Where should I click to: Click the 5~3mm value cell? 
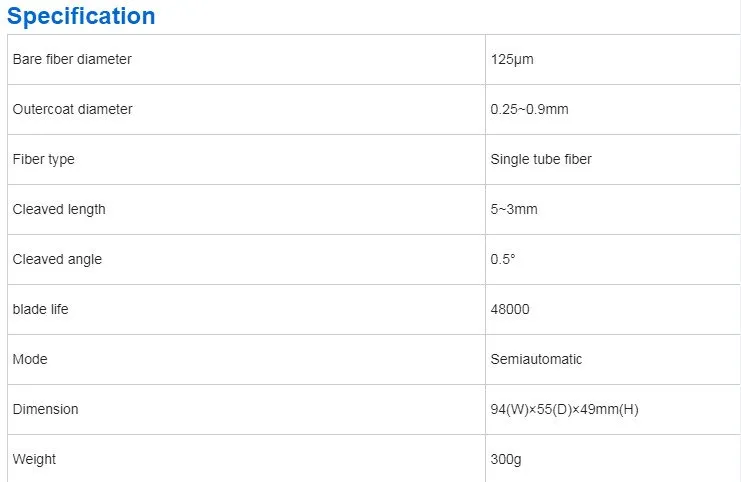(x=515, y=209)
